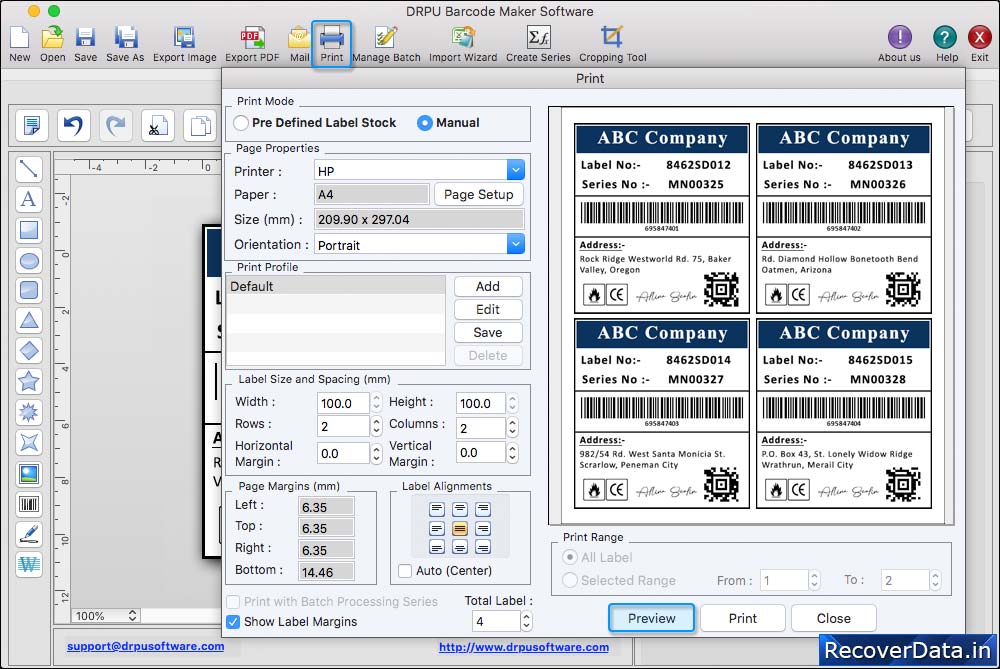This screenshot has width=1000, height=669.
Task: Click Save in Print Profile
Action: [x=488, y=332]
